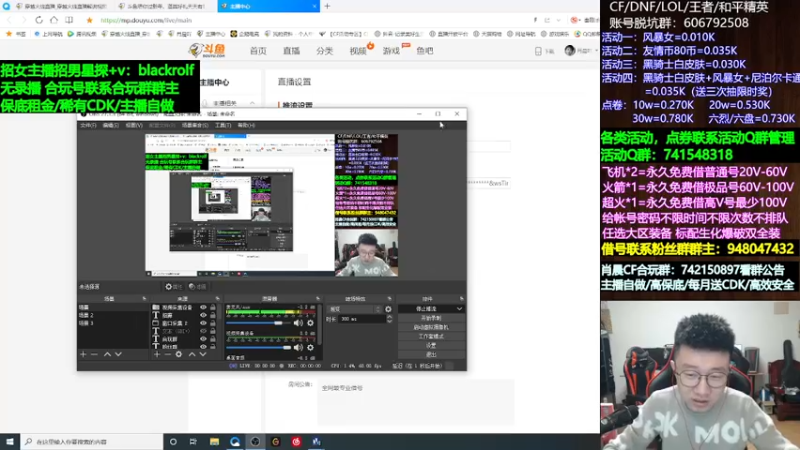Viewport: 800px width, 450px height.
Task: Click the start virtual camera button
Action: click(x=431, y=327)
